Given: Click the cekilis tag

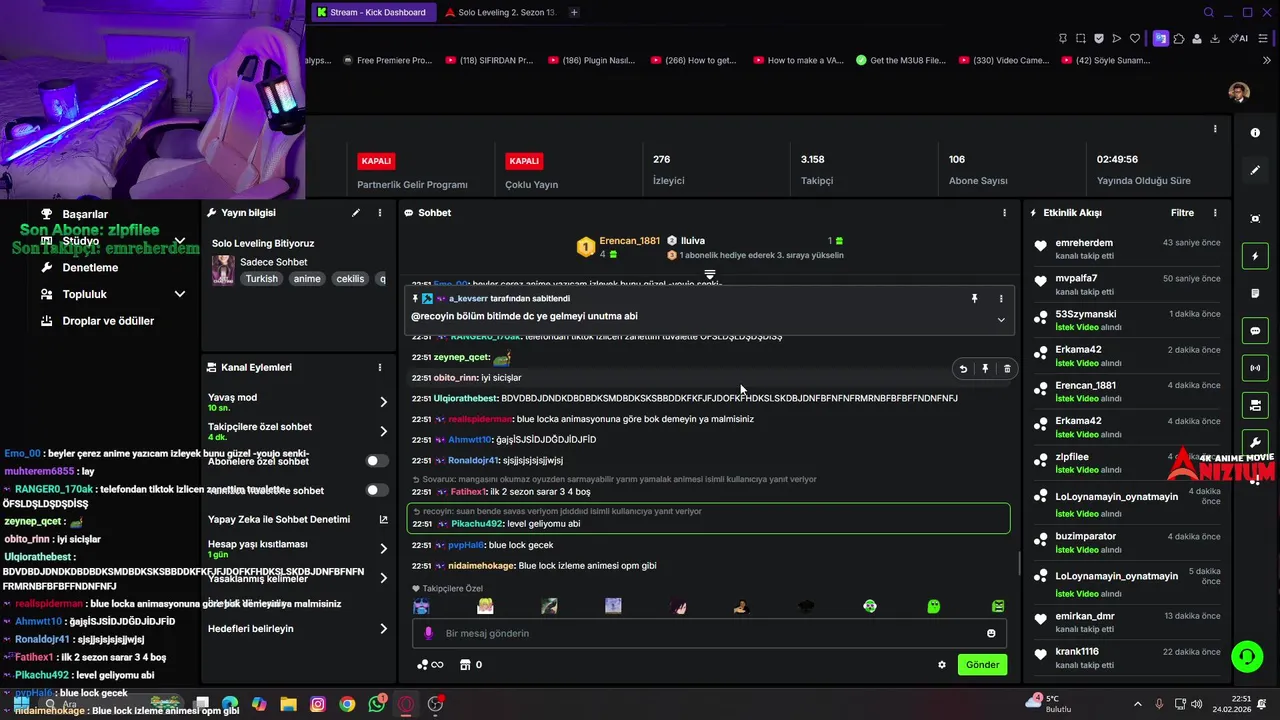Looking at the screenshot, I should [350, 279].
